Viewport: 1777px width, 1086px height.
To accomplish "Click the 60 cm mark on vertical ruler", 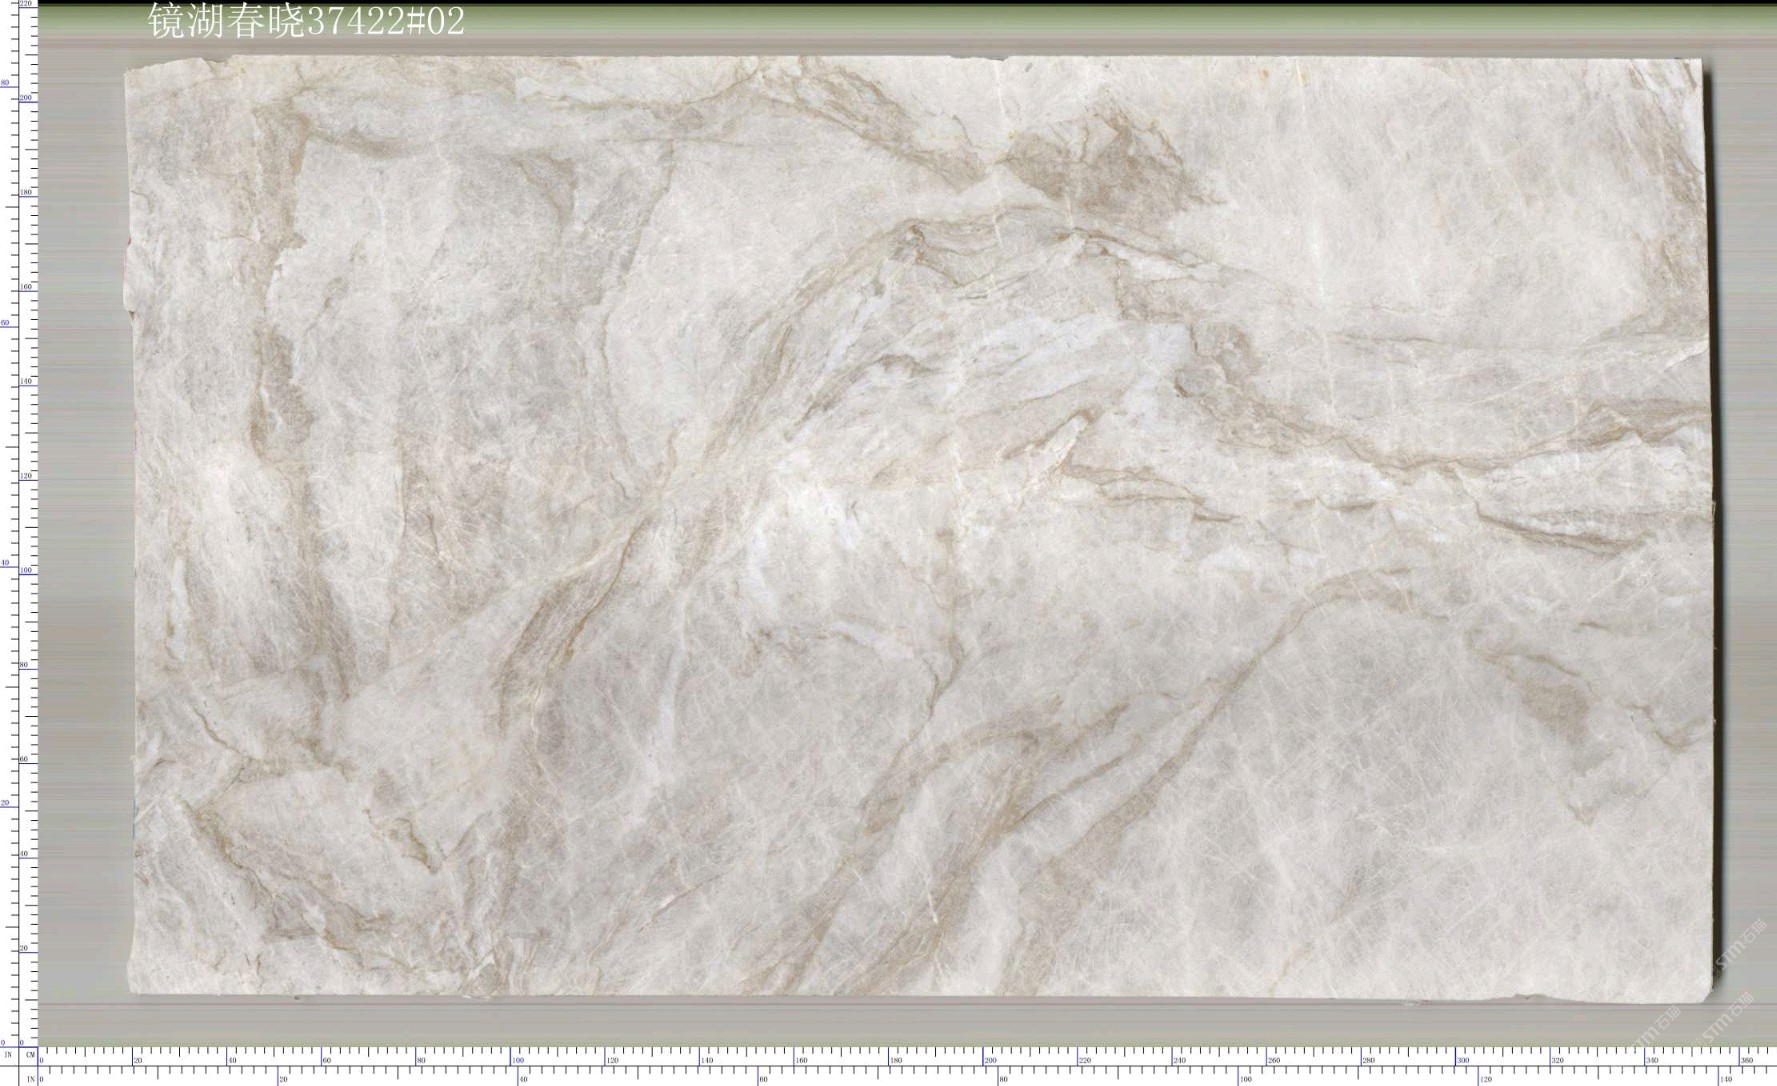I will 26,759.
